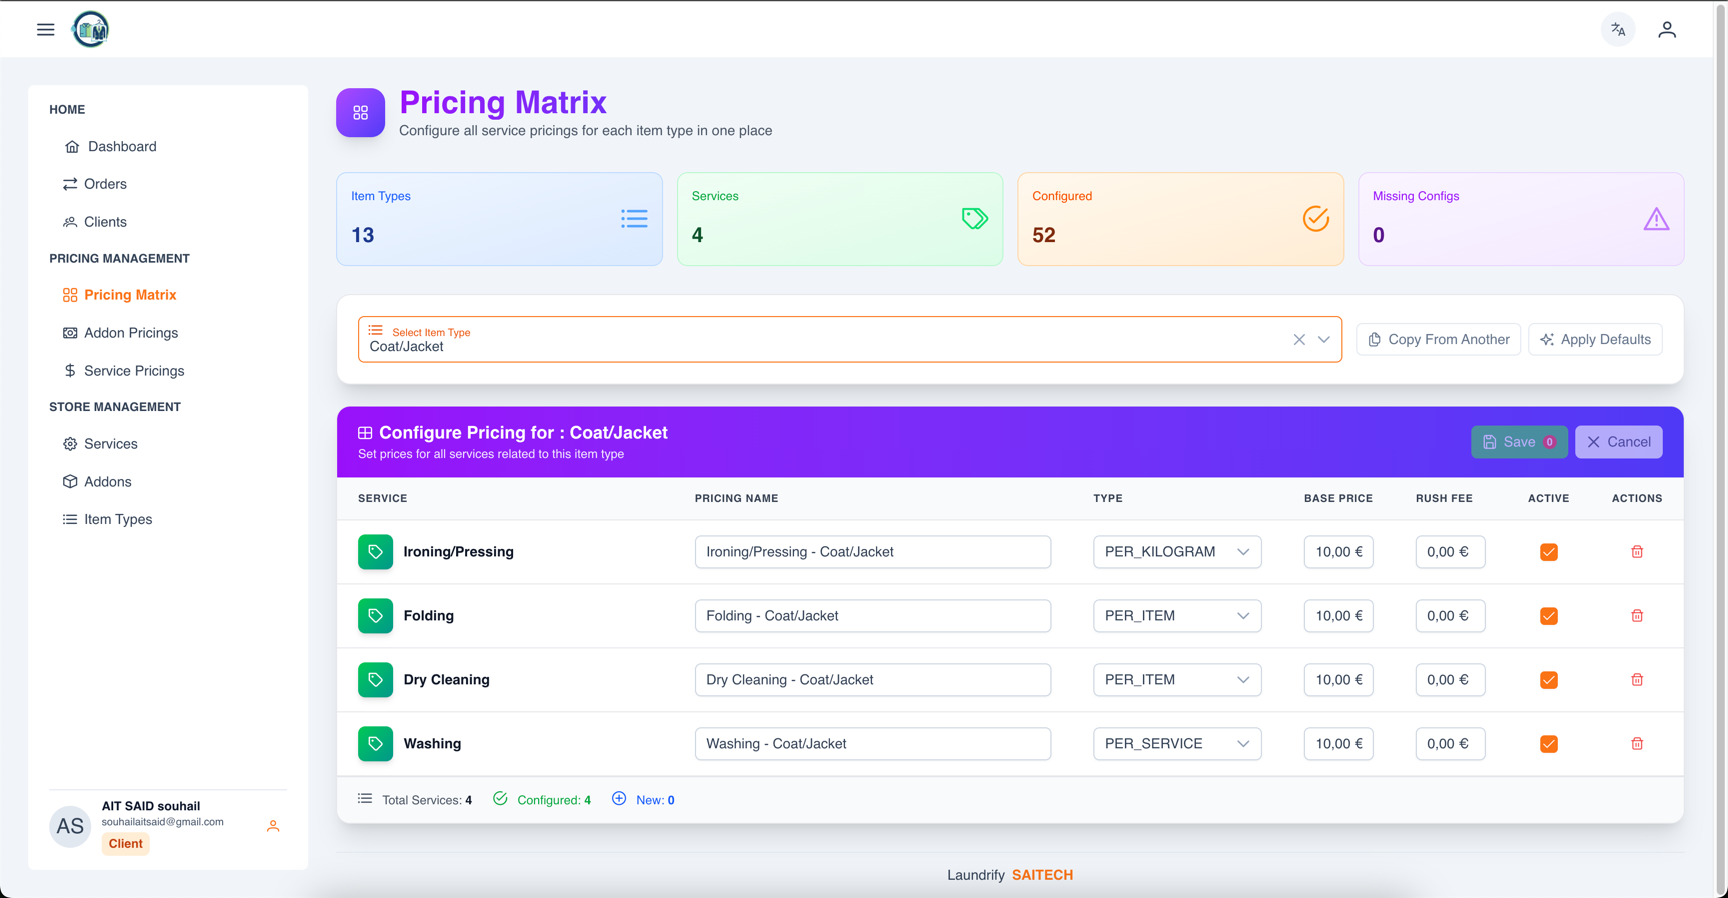Click the rush fee field for Washing
The image size is (1728, 898).
pos(1450,744)
